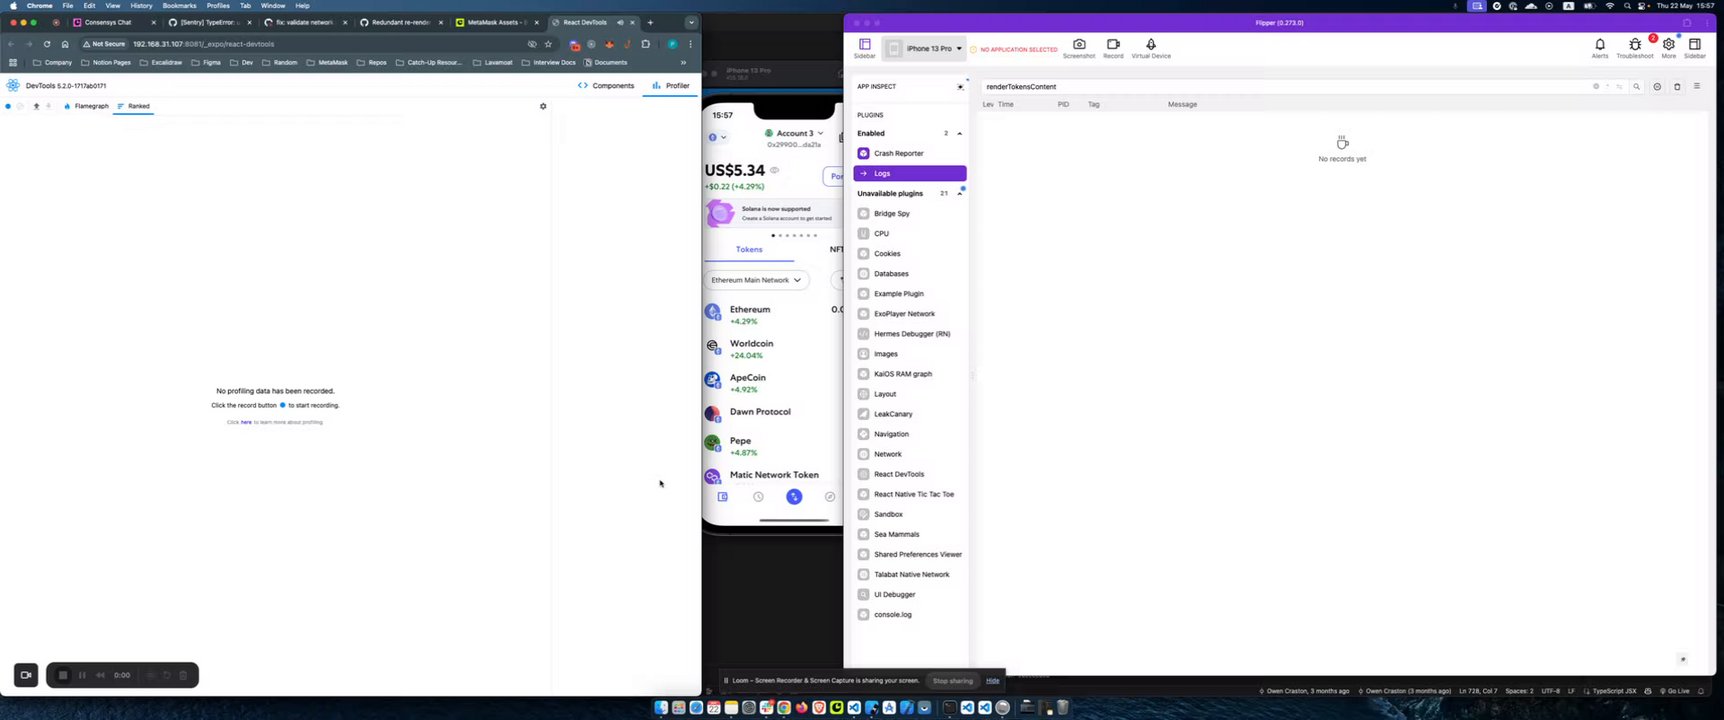
Task: Open the logs hamburger menu icon
Action: point(1697,86)
